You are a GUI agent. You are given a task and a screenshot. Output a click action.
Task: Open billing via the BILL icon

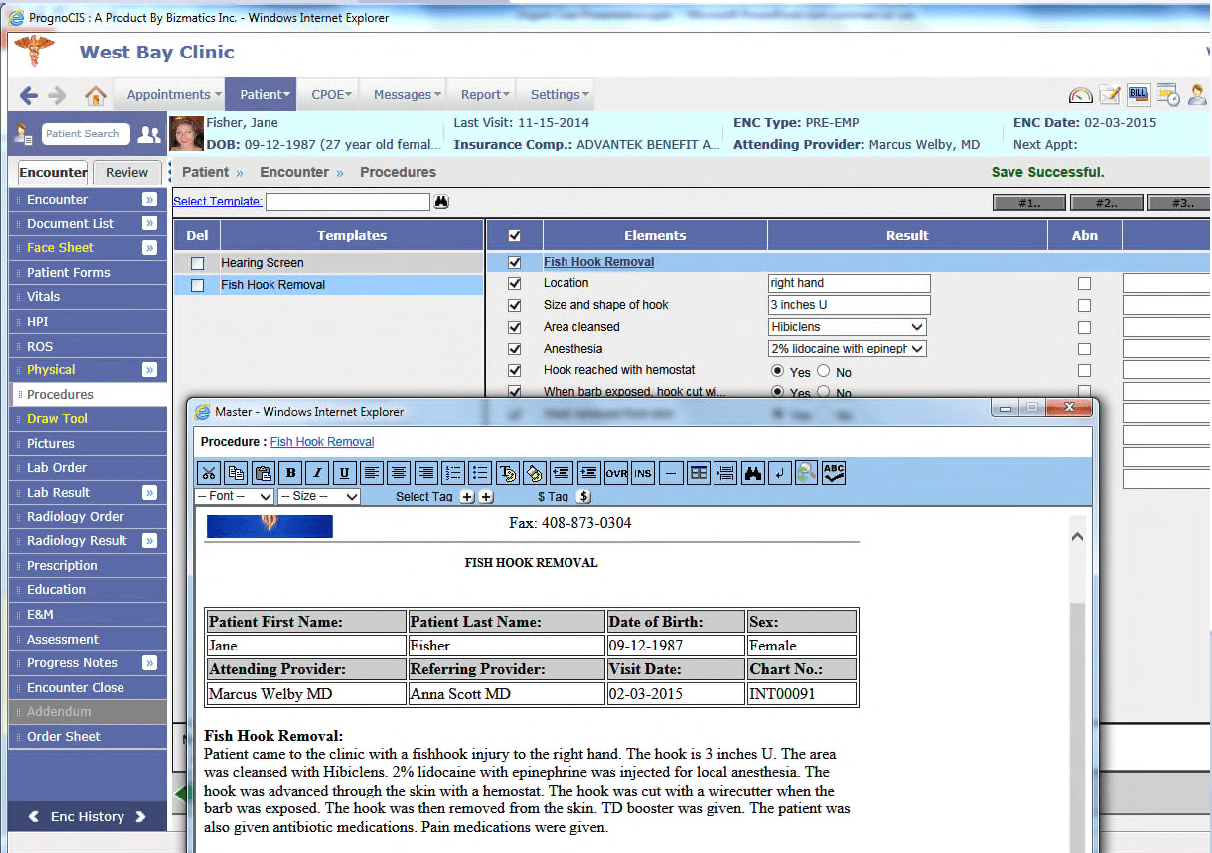(1138, 93)
